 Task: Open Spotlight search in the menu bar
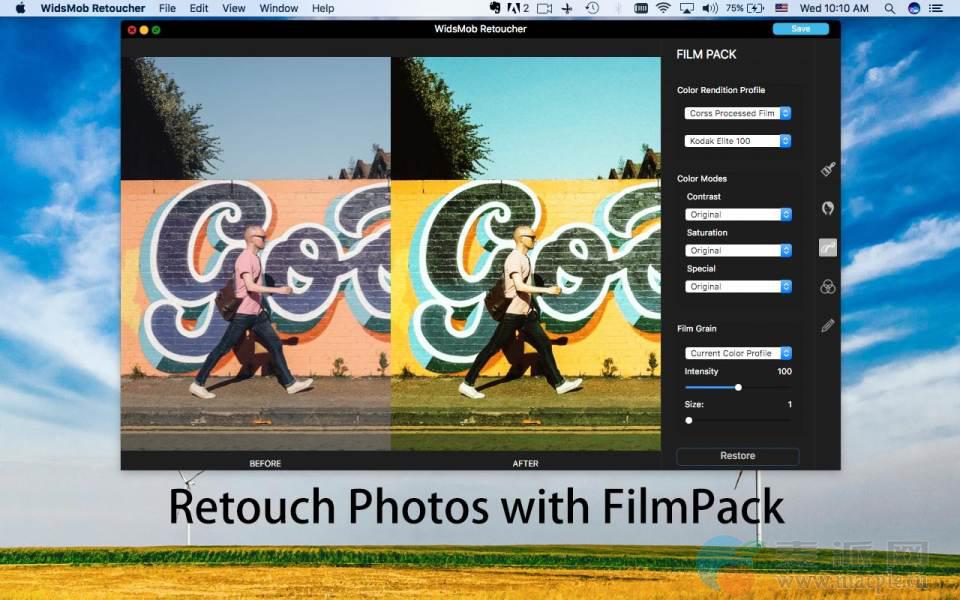[888, 8]
